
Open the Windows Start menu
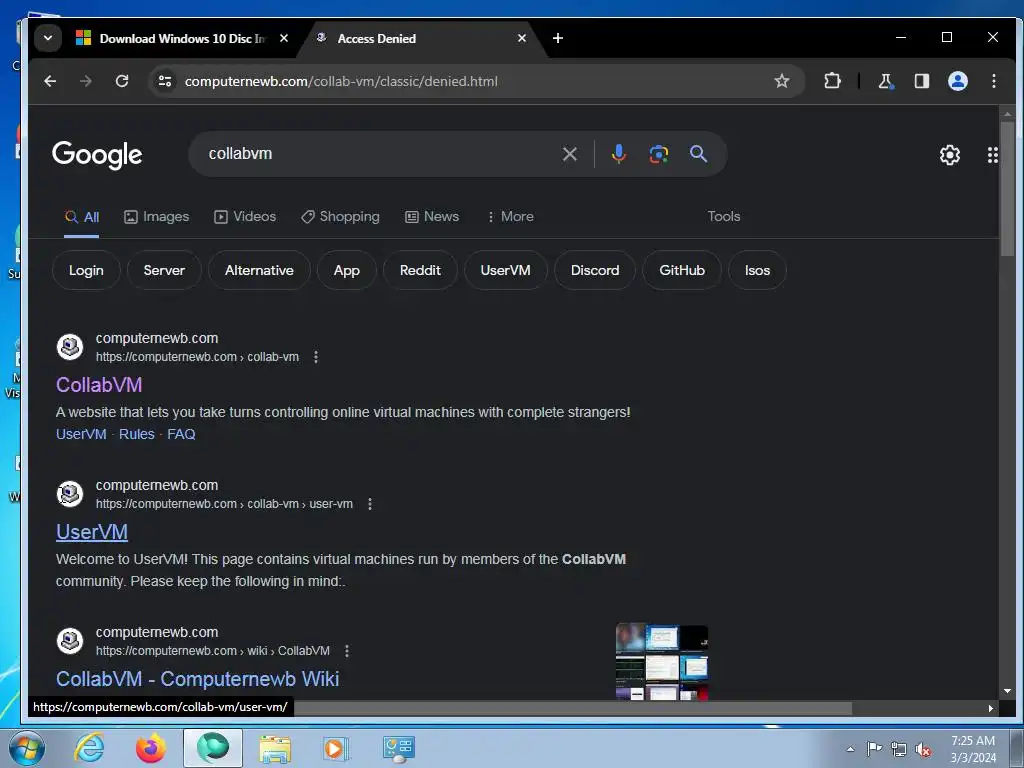click(x=26, y=748)
